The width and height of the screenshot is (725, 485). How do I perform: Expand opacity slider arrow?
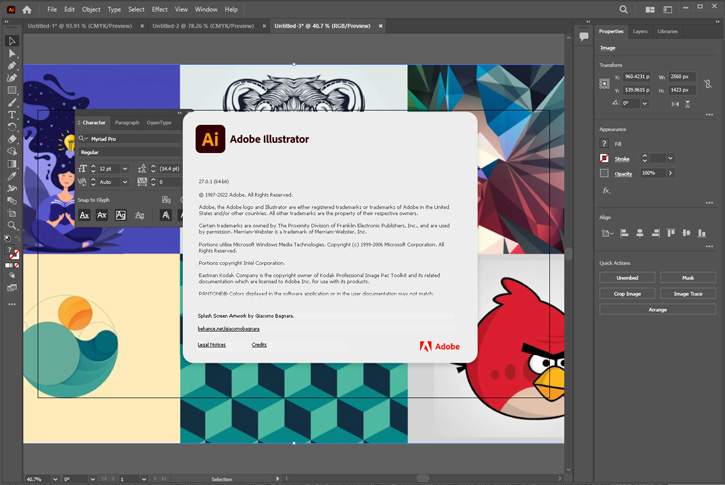point(670,173)
